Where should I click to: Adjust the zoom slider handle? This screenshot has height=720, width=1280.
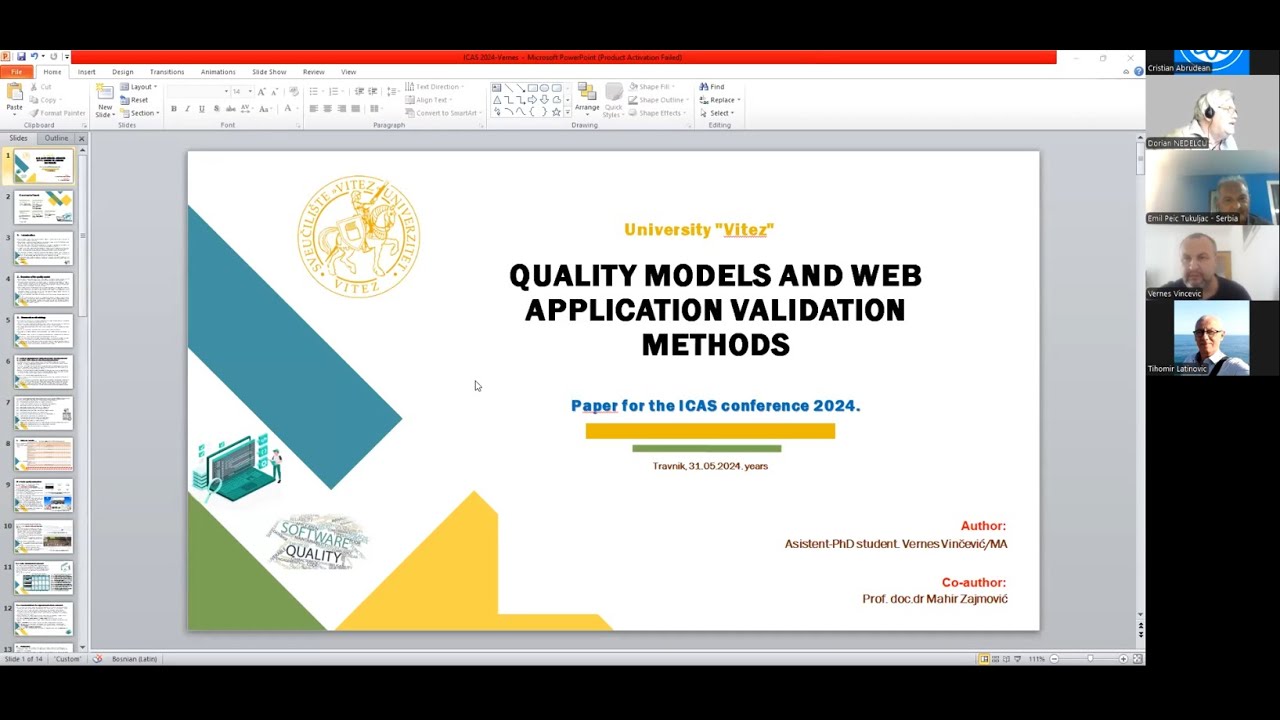pyautogui.click(x=1090, y=659)
